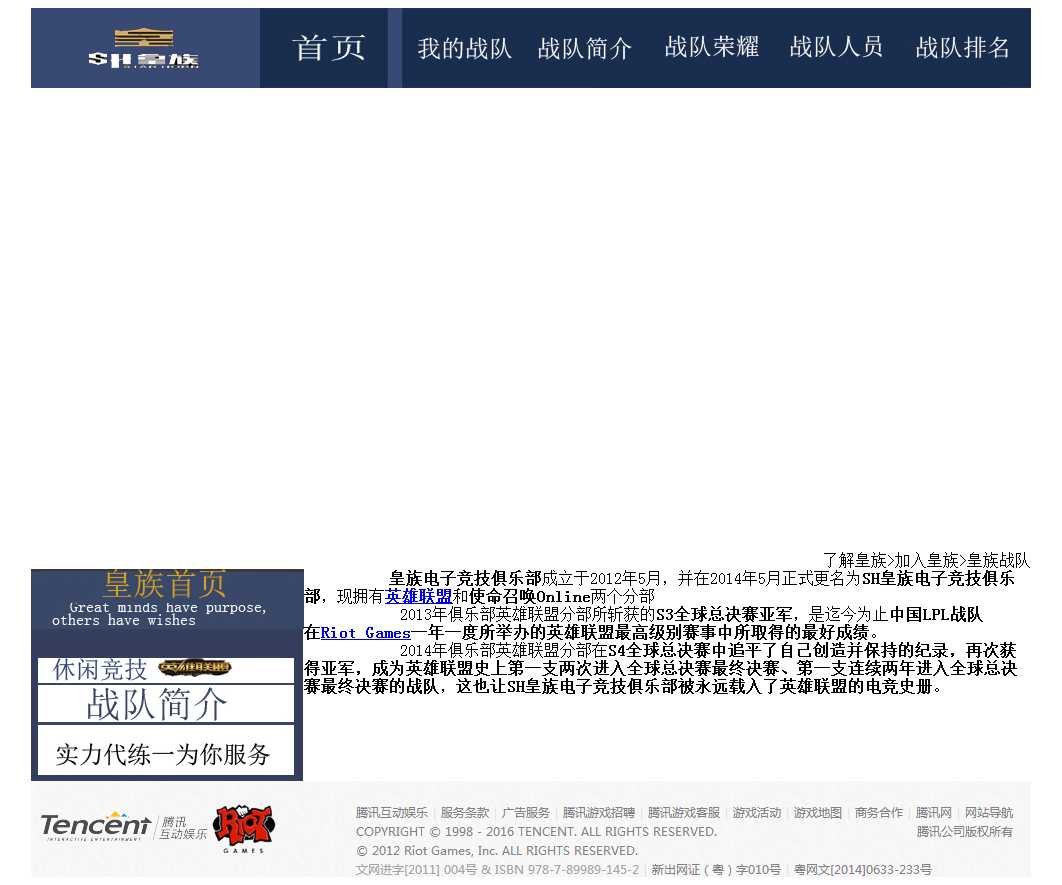The height and width of the screenshot is (885, 1062).
Task: Open 战队人员 navigation item
Action: (836, 47)
